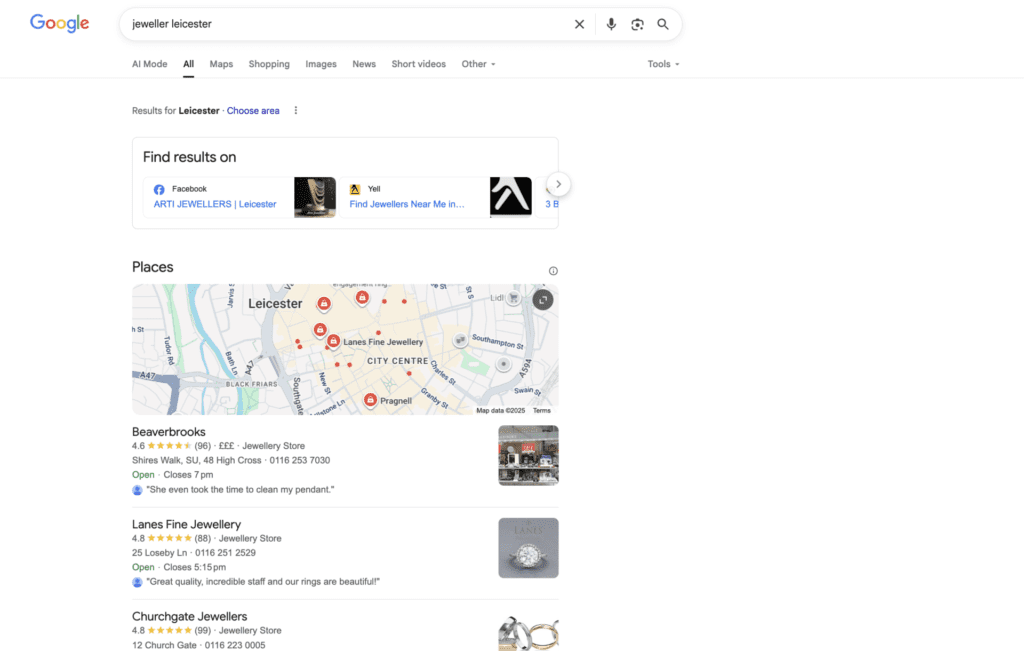The image size is (1024, 651).
Task: Click the Pragnell map pin
Action: 370,400
